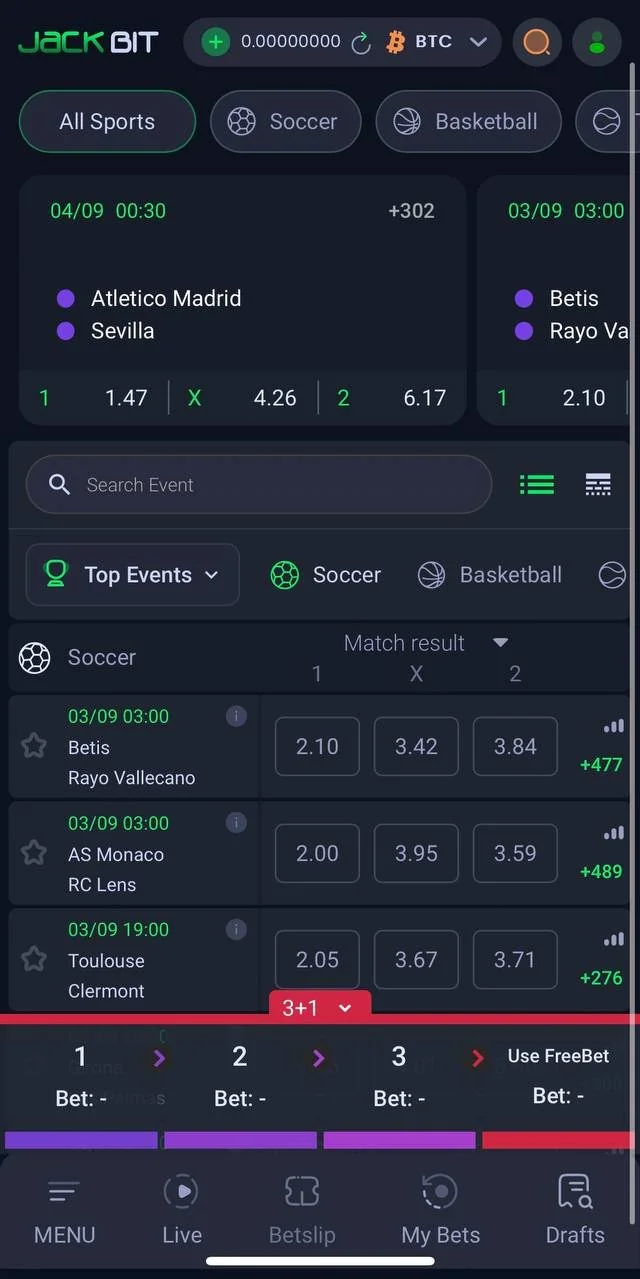640x1279 pixels.
Task: Mark Toulouse vs Clermont as favorite
Action: [x=34, y=960]
